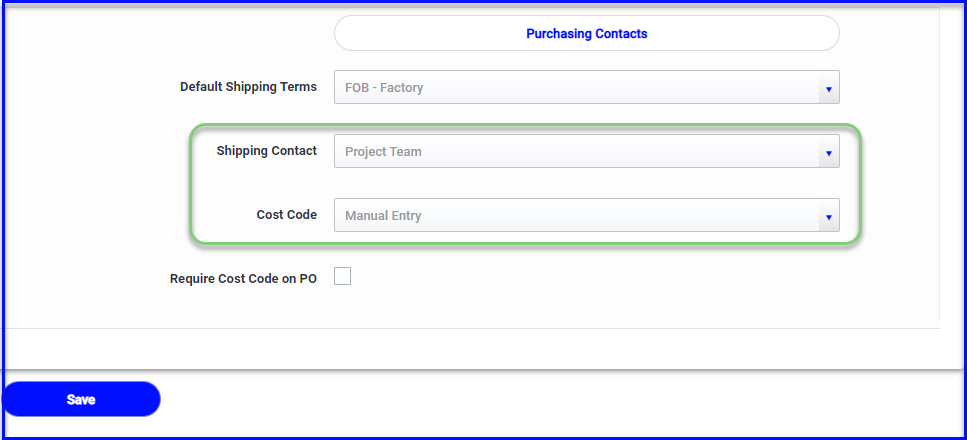Enable the Require Cost Code on PO checkbox
This screenshot has width=967, height=440.
pyautogui.click(x=342, y=276)
